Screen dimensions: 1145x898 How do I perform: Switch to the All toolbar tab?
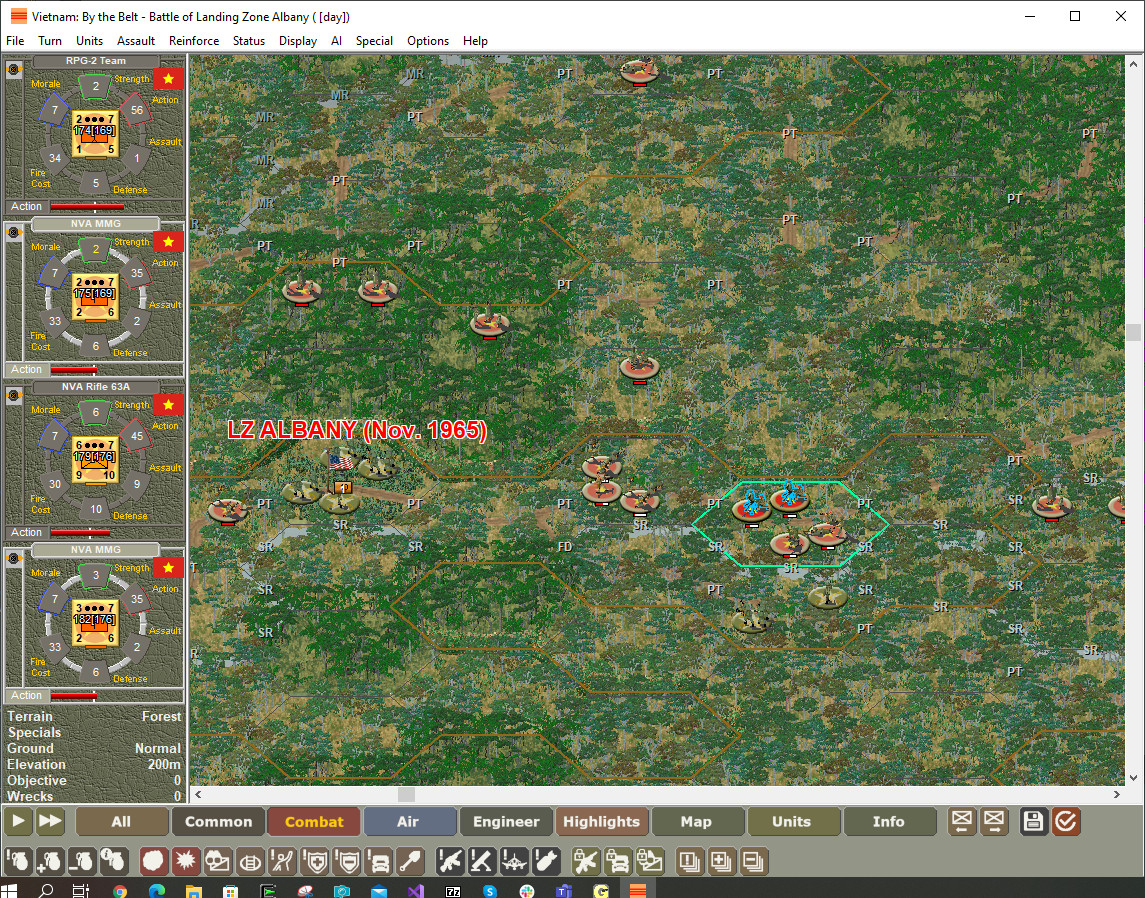[121, 821]
